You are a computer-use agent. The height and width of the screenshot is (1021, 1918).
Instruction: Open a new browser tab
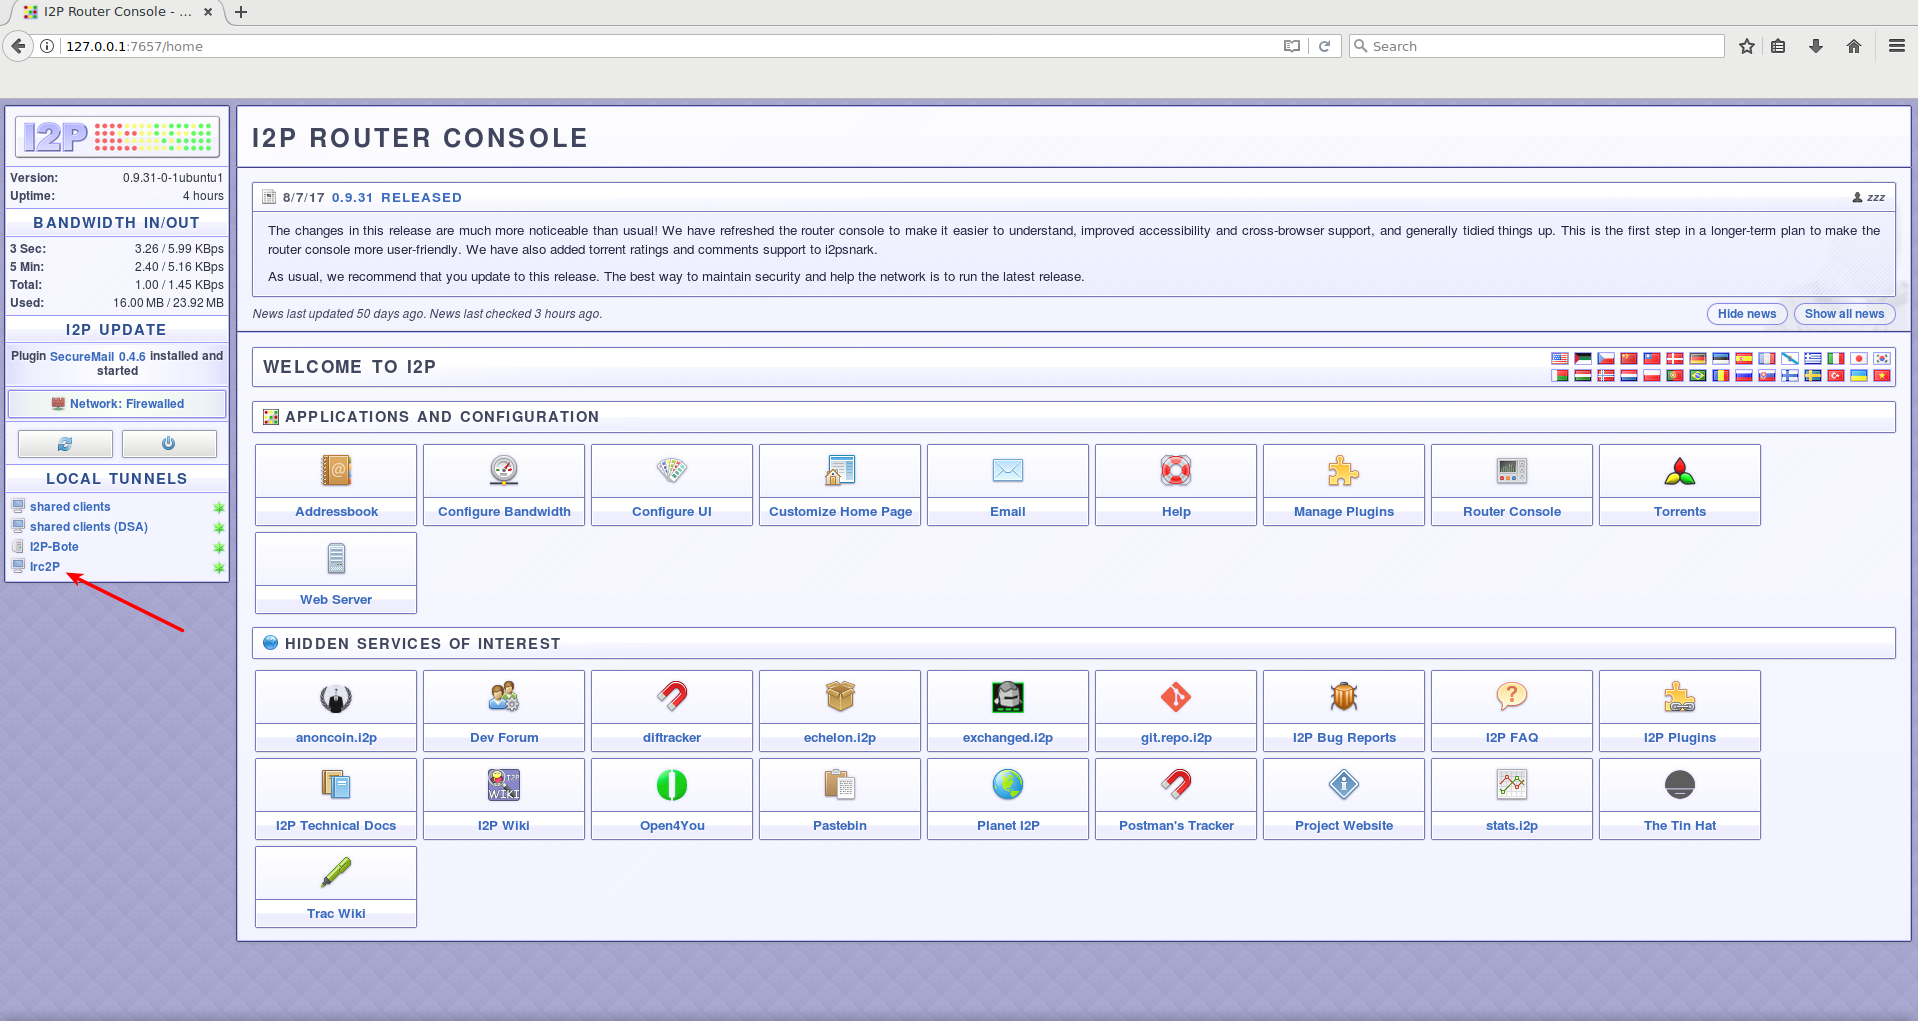241,12
